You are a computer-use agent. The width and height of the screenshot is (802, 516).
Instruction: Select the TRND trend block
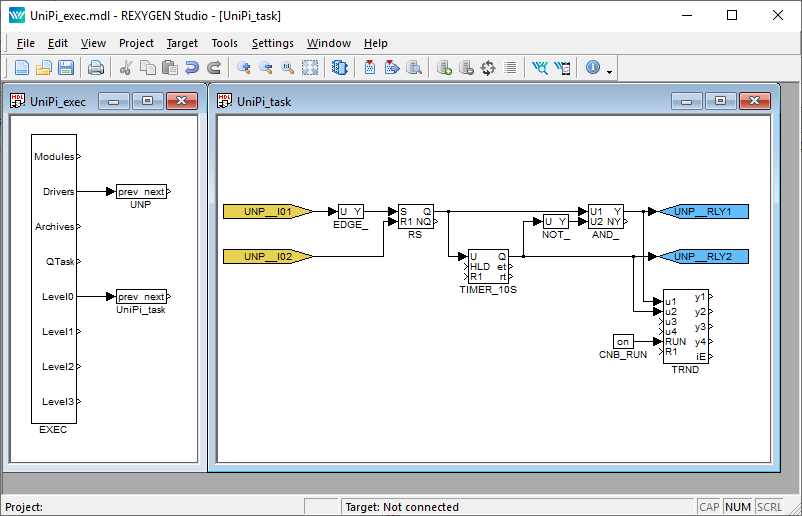pyautogui.click(x=686, y=326)
